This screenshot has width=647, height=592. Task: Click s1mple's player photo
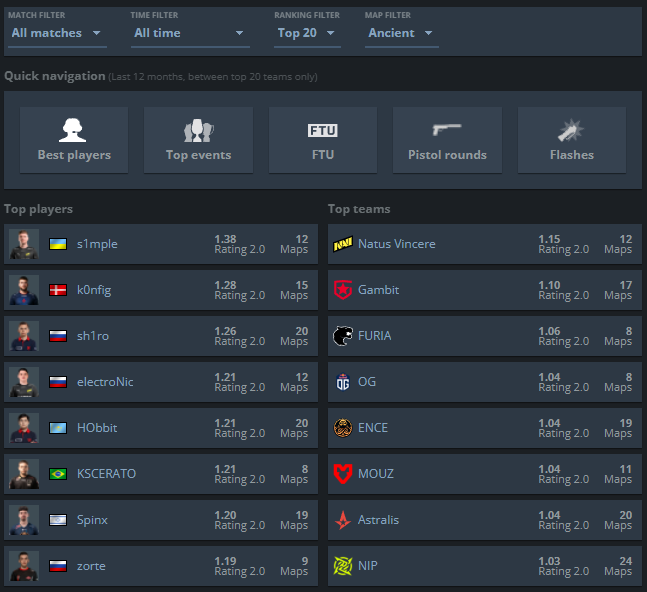coord(24,244)
